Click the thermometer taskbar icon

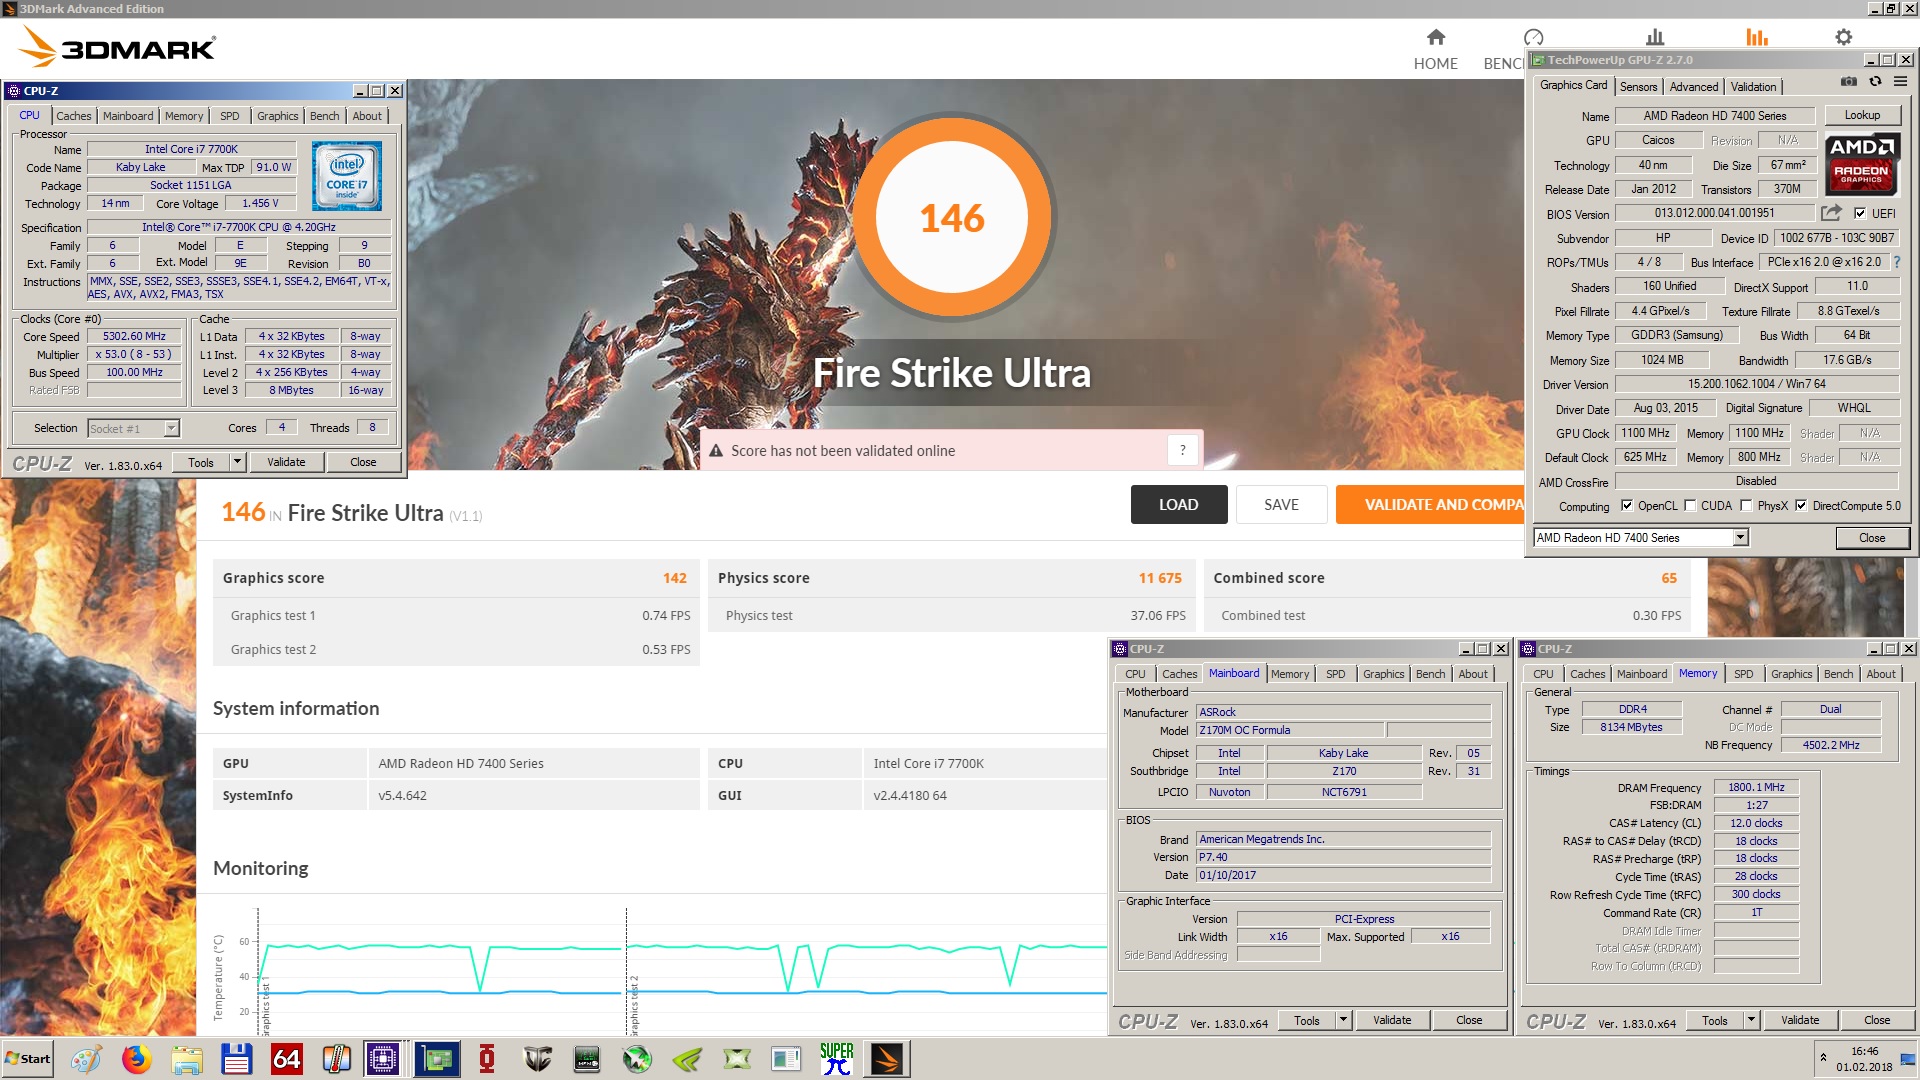[x=337, y=1059]
